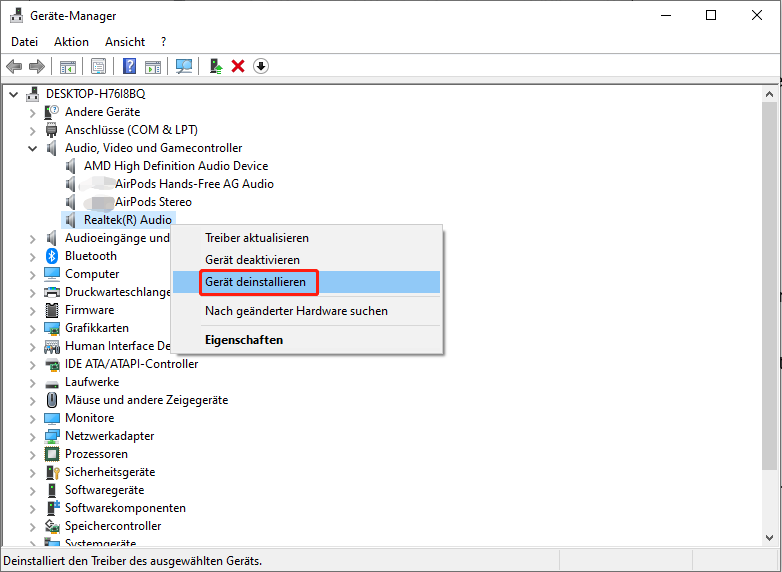Click the Andere Geräte unknown device icon
782x572 pixels.
point(52,112)
